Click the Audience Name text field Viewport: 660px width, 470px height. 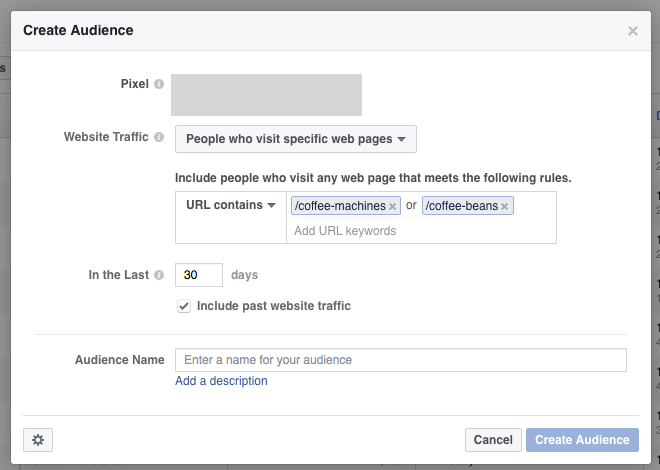401,360
